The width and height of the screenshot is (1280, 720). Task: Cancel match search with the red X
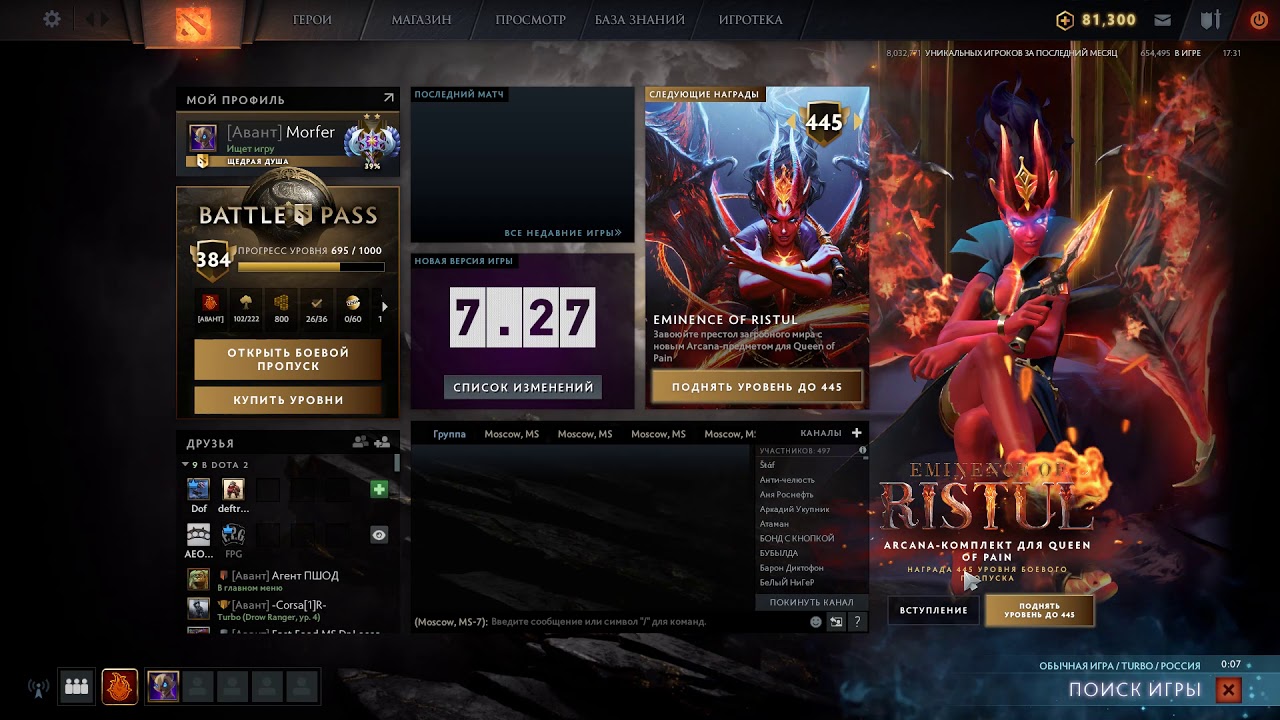[1228, 690]
